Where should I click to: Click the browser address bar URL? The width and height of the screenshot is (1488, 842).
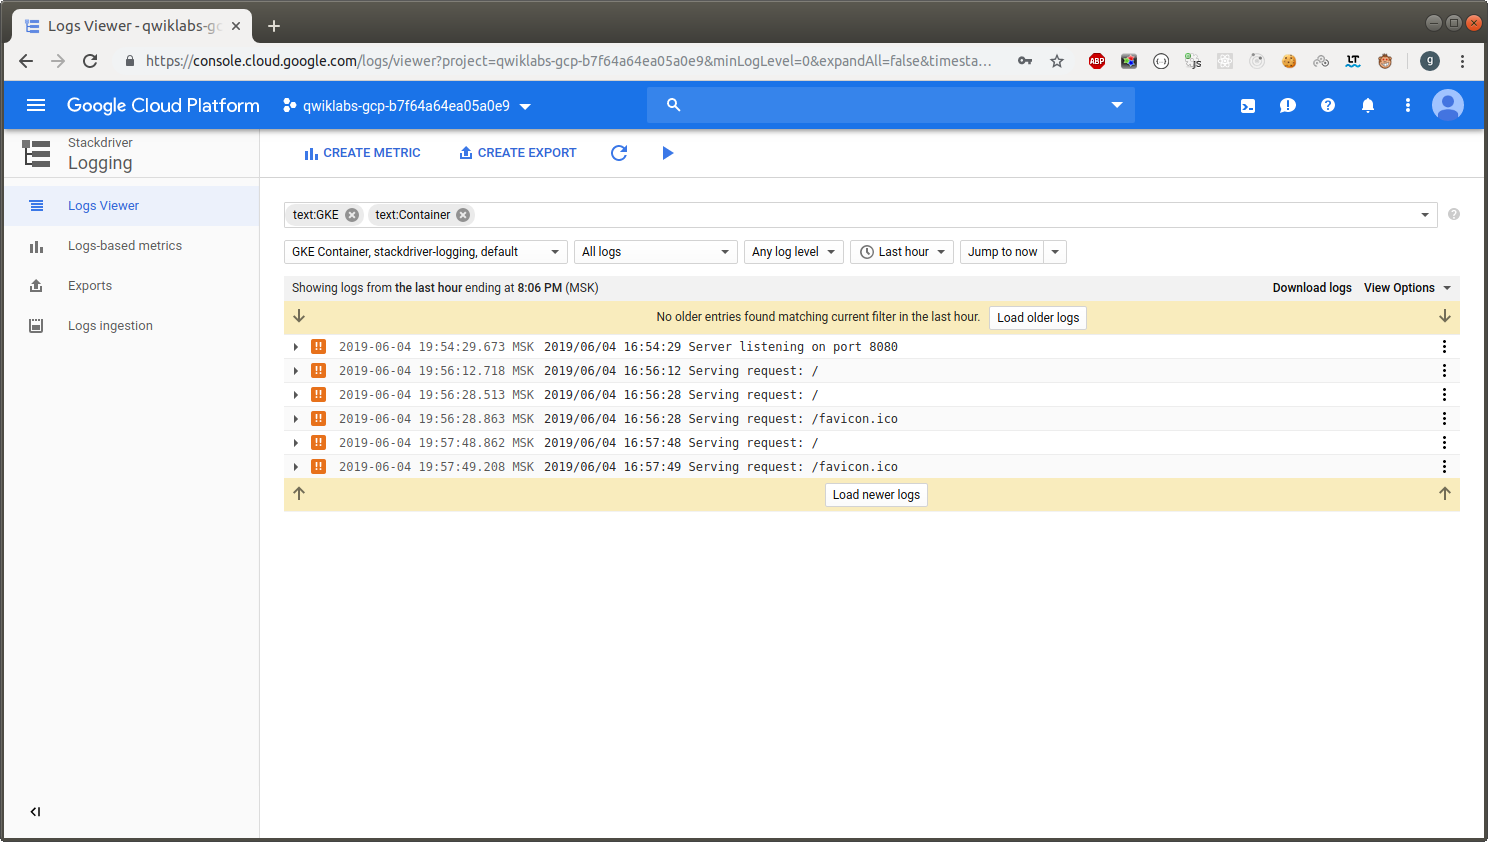[568, 61]
